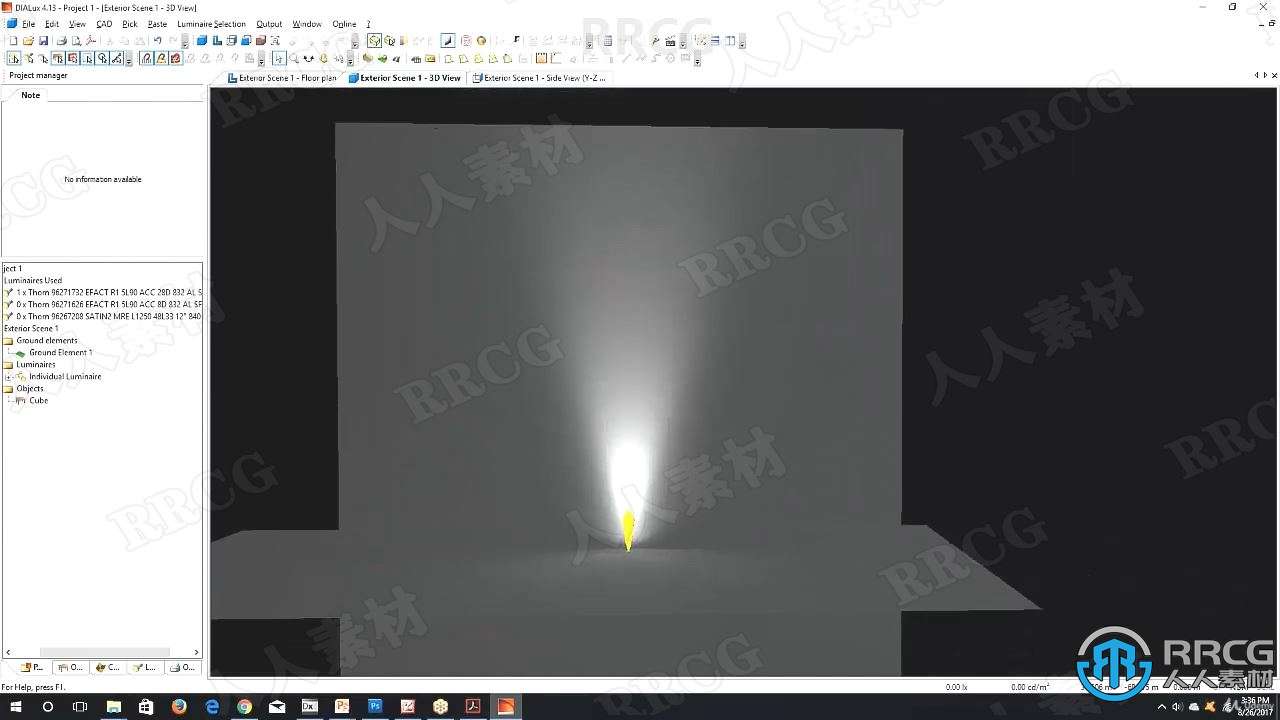The image size is (1280, 720).
Task: Click the Open file folder icon
Action: (x=28, y=41)
